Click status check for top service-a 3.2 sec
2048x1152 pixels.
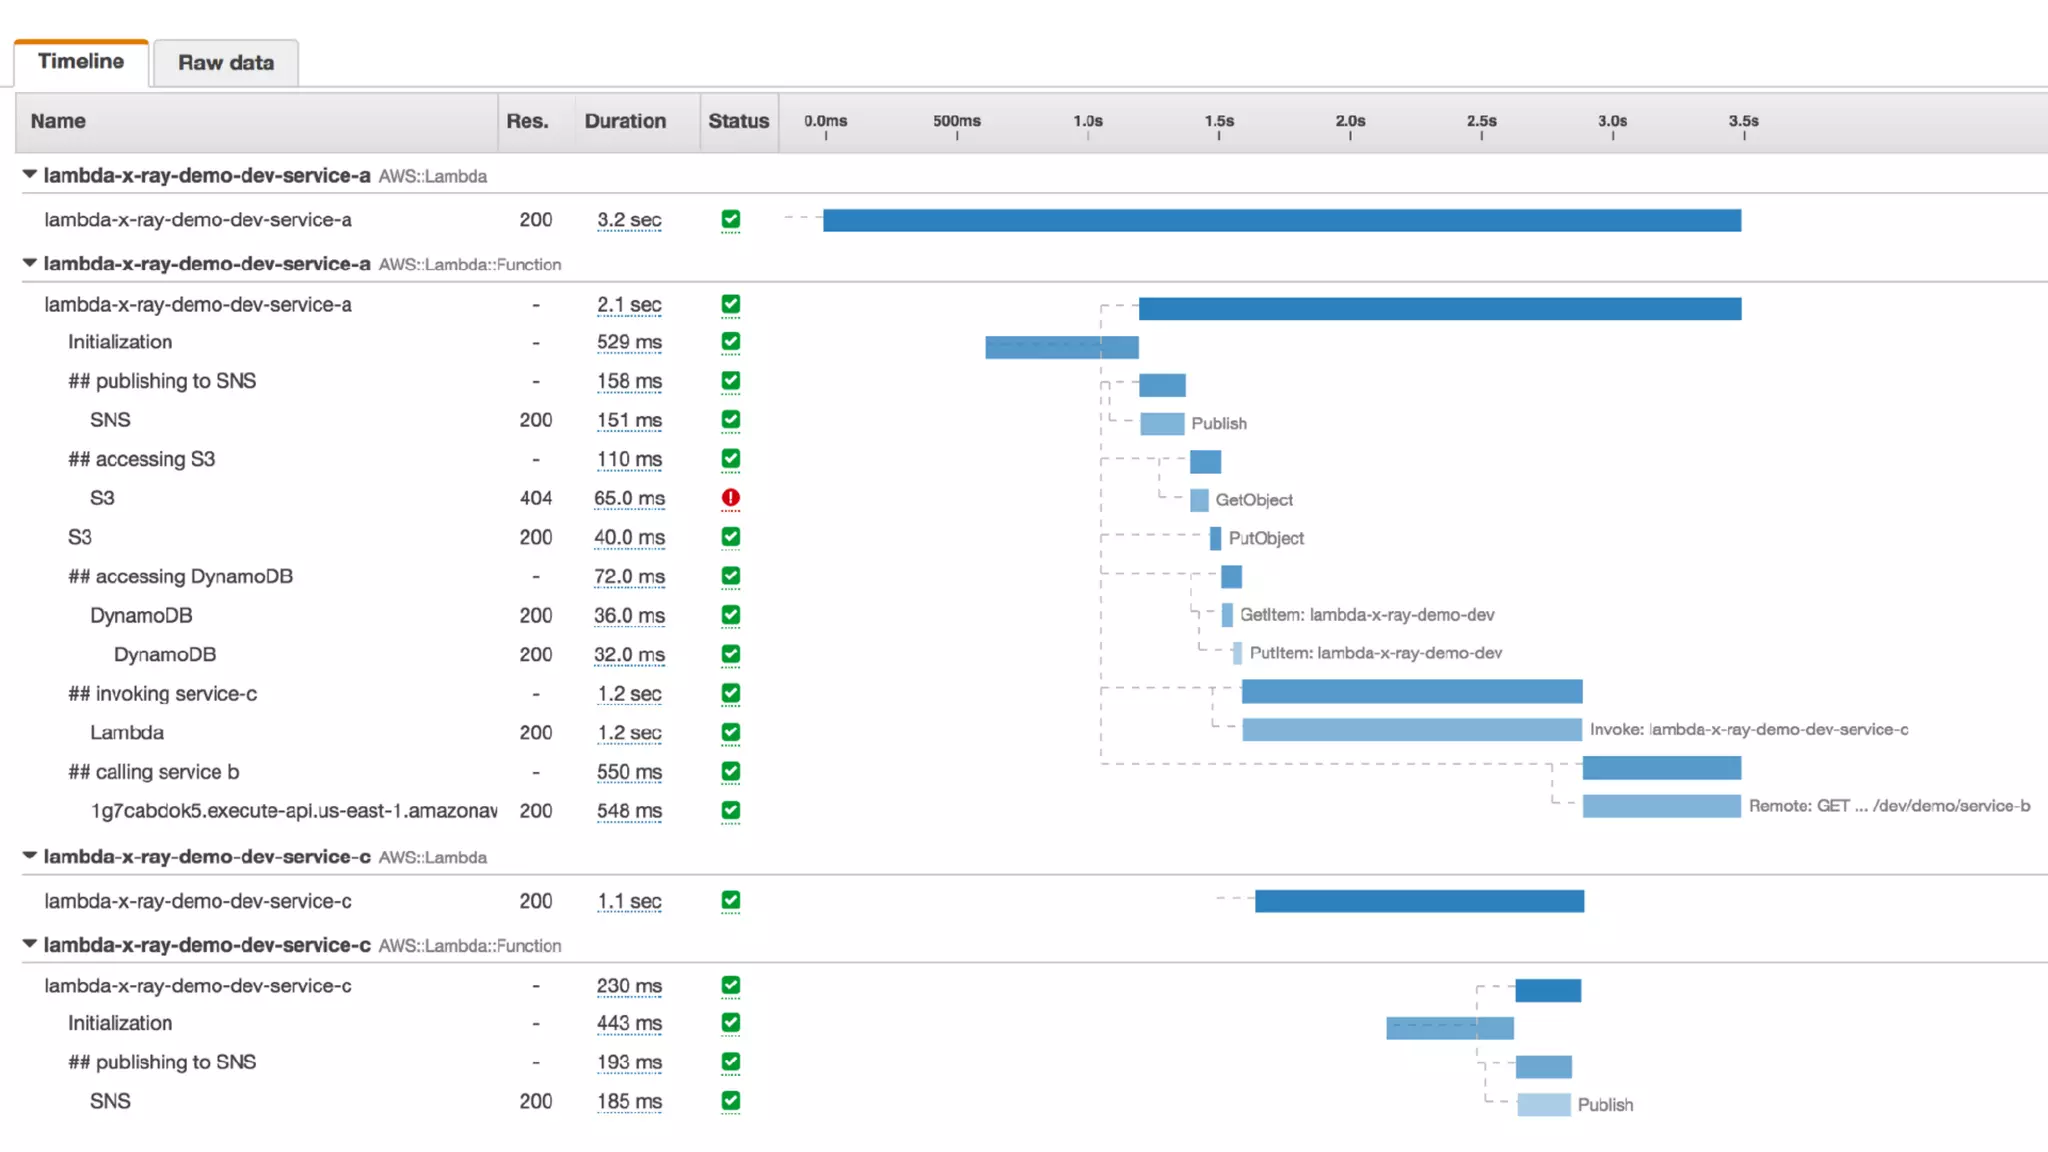click(731, 220)
